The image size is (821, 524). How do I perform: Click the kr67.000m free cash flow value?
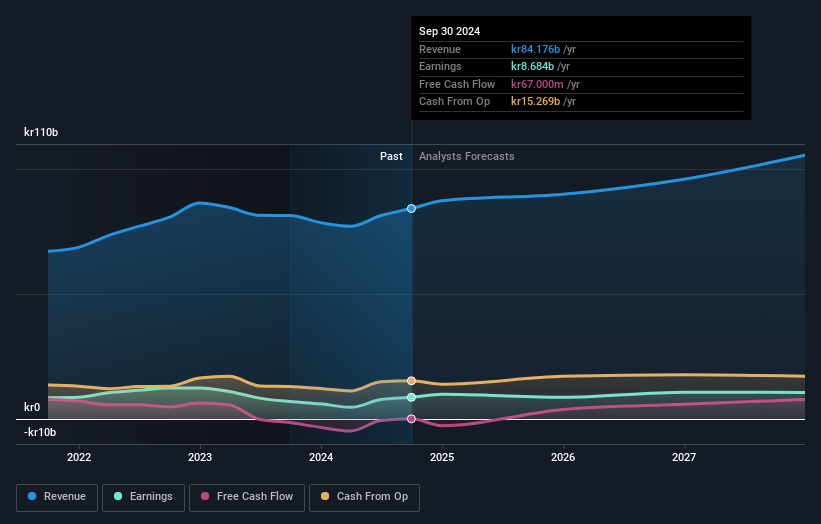537,84
